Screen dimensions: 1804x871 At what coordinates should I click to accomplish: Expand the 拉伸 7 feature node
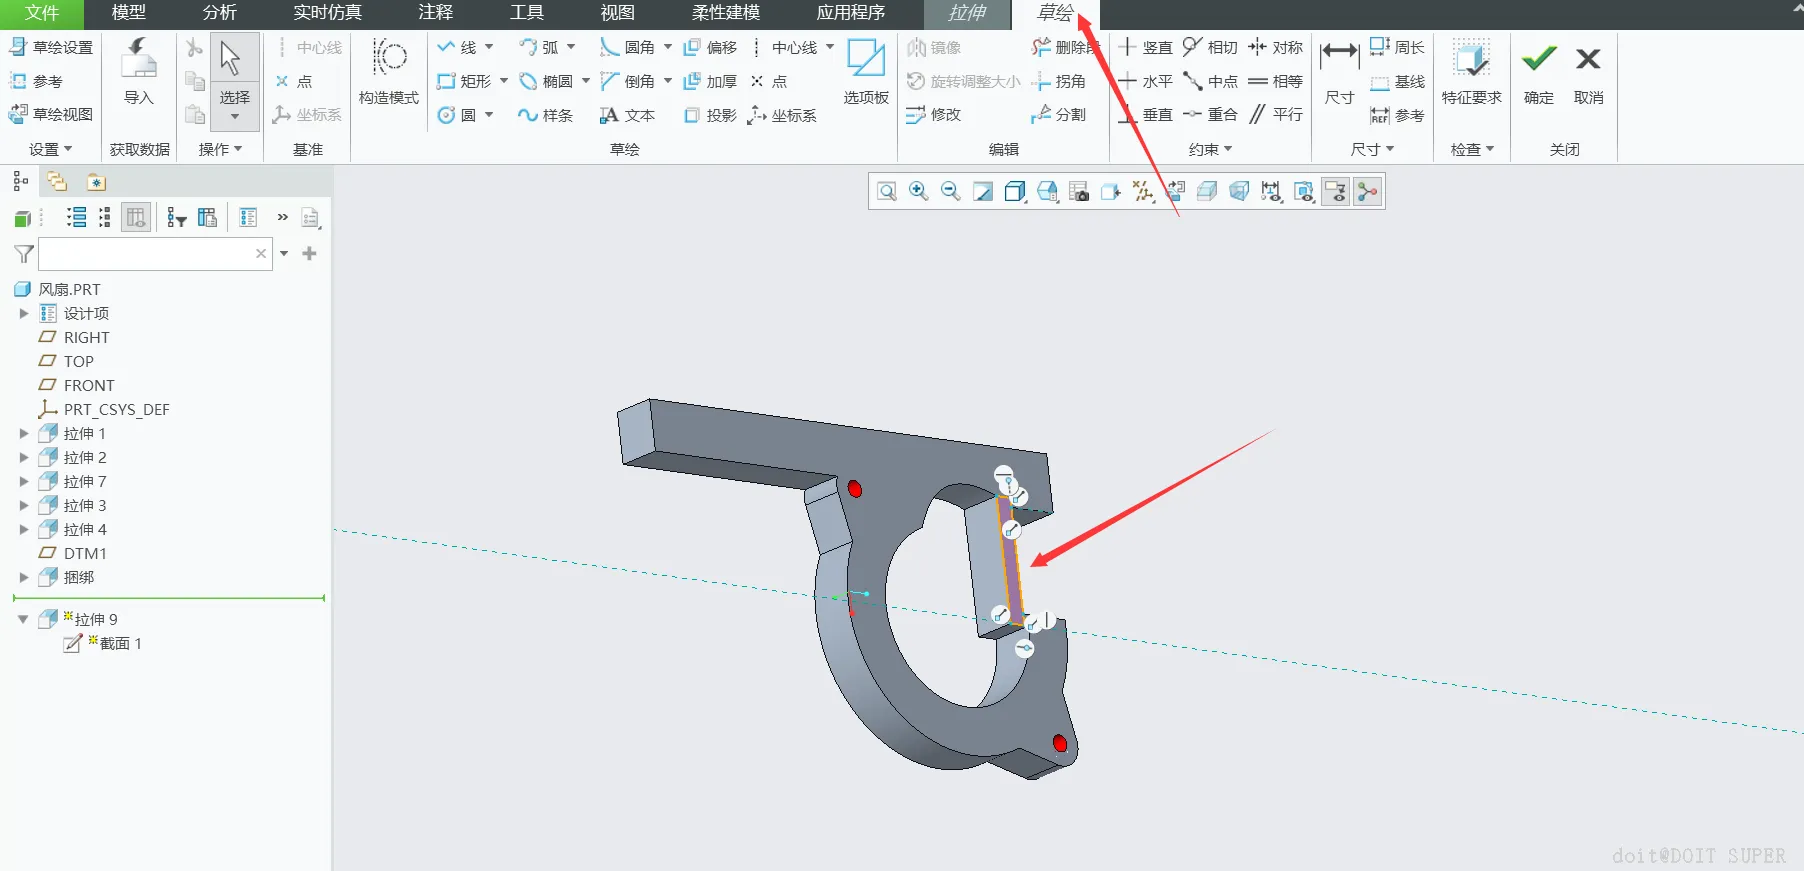[24, 482]
